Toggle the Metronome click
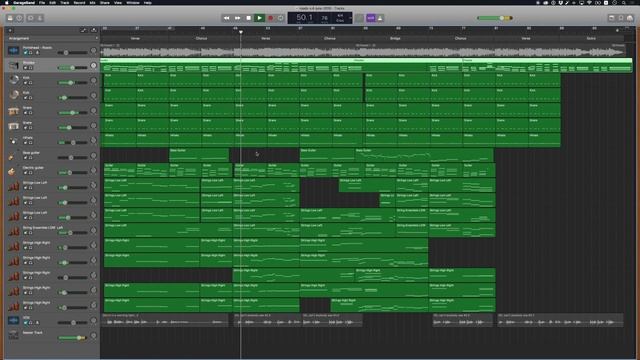Viewport: 640px width, 360px height. pyautogui.click(x=380, y=18)
